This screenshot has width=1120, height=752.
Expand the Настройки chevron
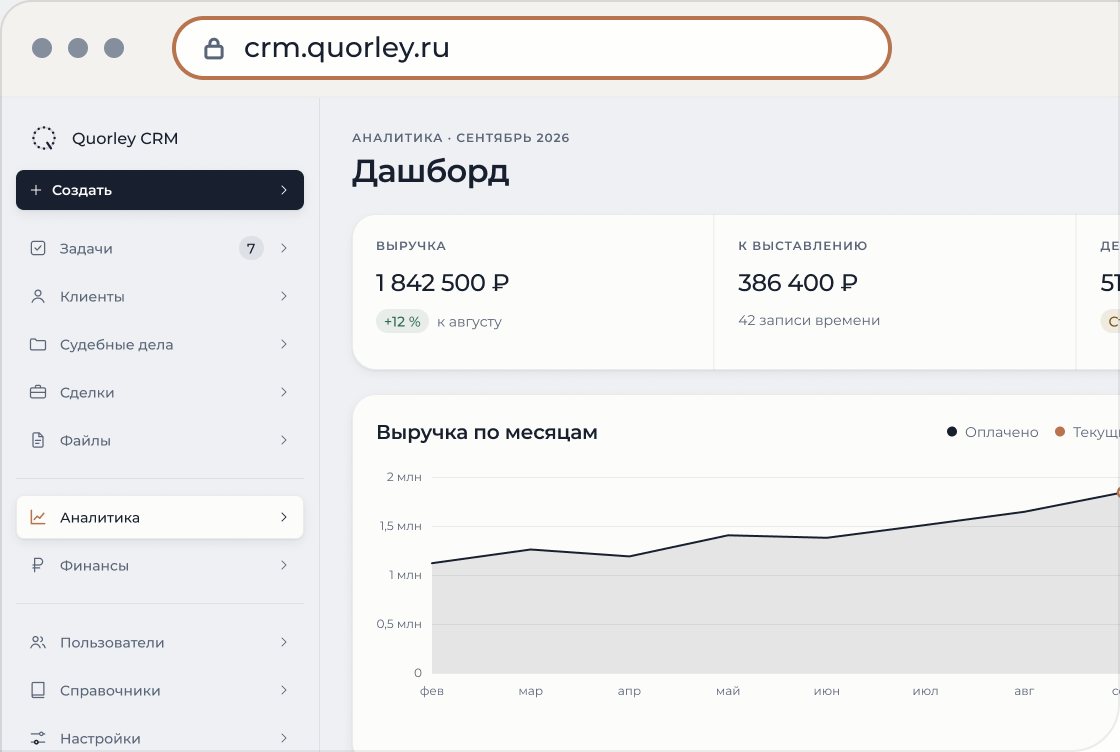[284, 738]
